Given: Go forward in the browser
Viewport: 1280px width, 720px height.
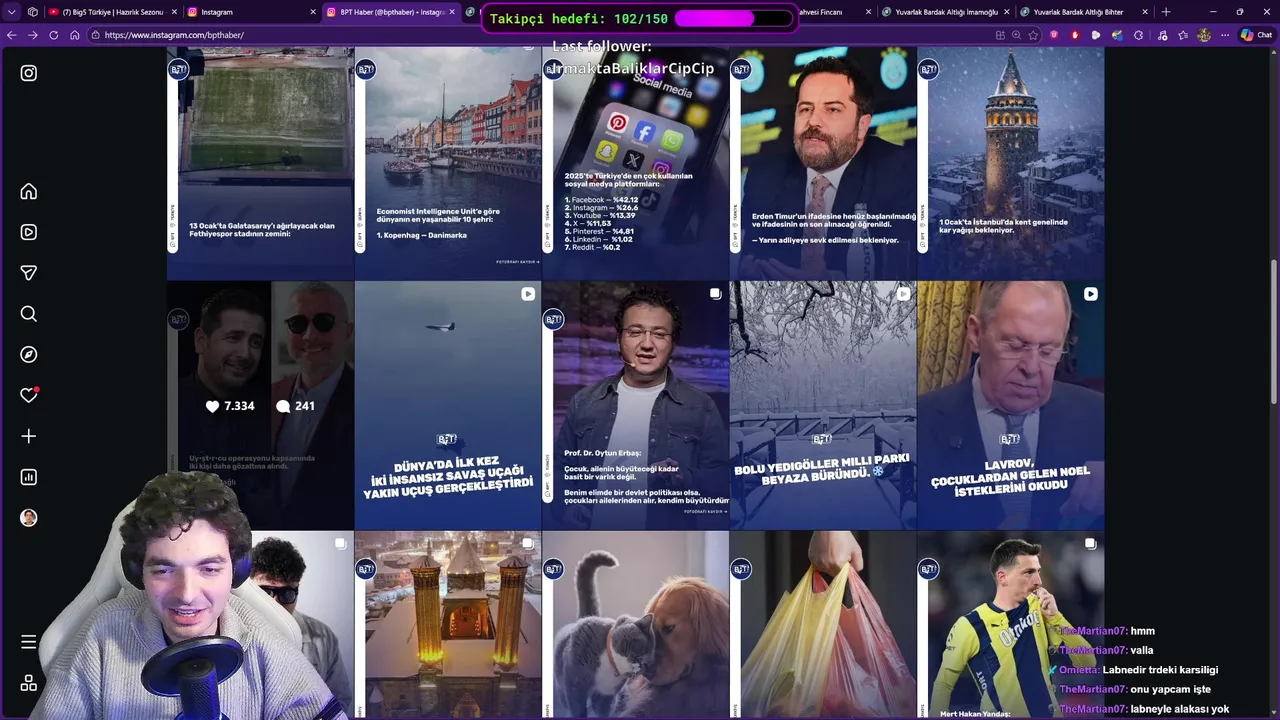Looking at the screenshot, I should click(33, 35).
